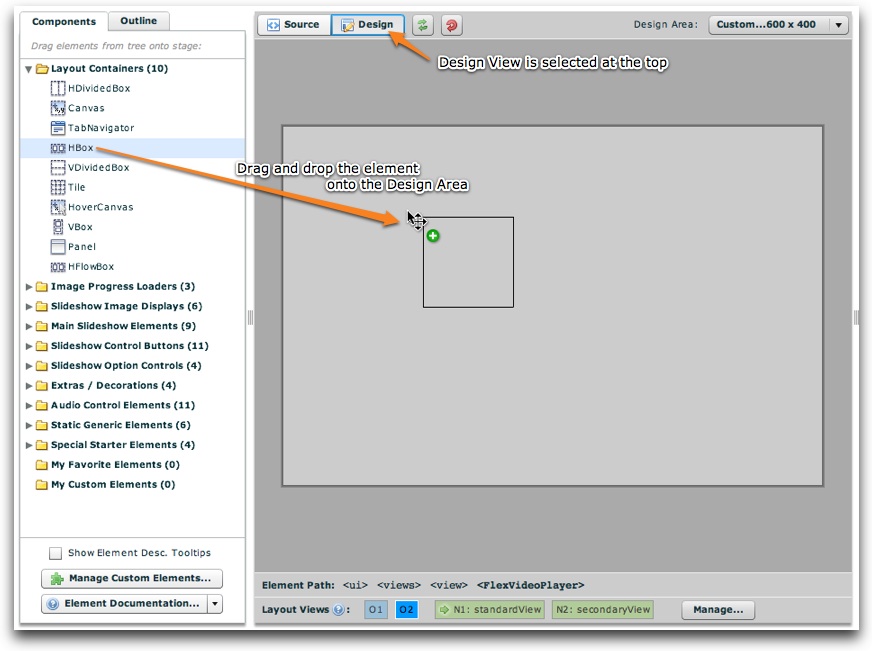Select the VDividedBox tree row label

coord(98,168)
